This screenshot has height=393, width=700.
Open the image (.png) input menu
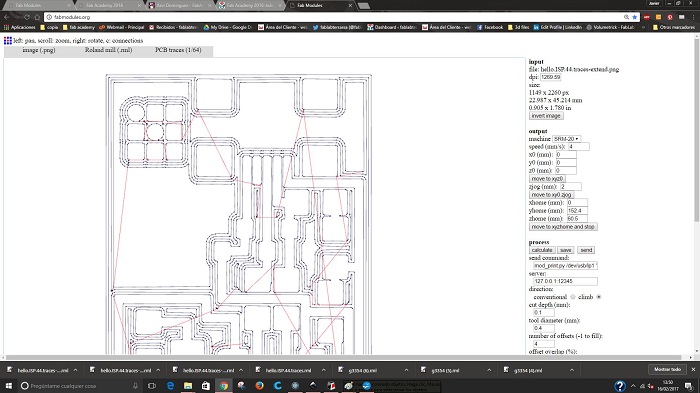pos(39,50)
